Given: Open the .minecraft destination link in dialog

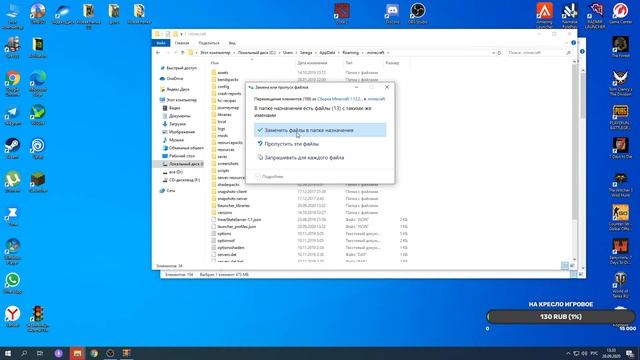Looking at the screenshot, I should pos(376,99).
